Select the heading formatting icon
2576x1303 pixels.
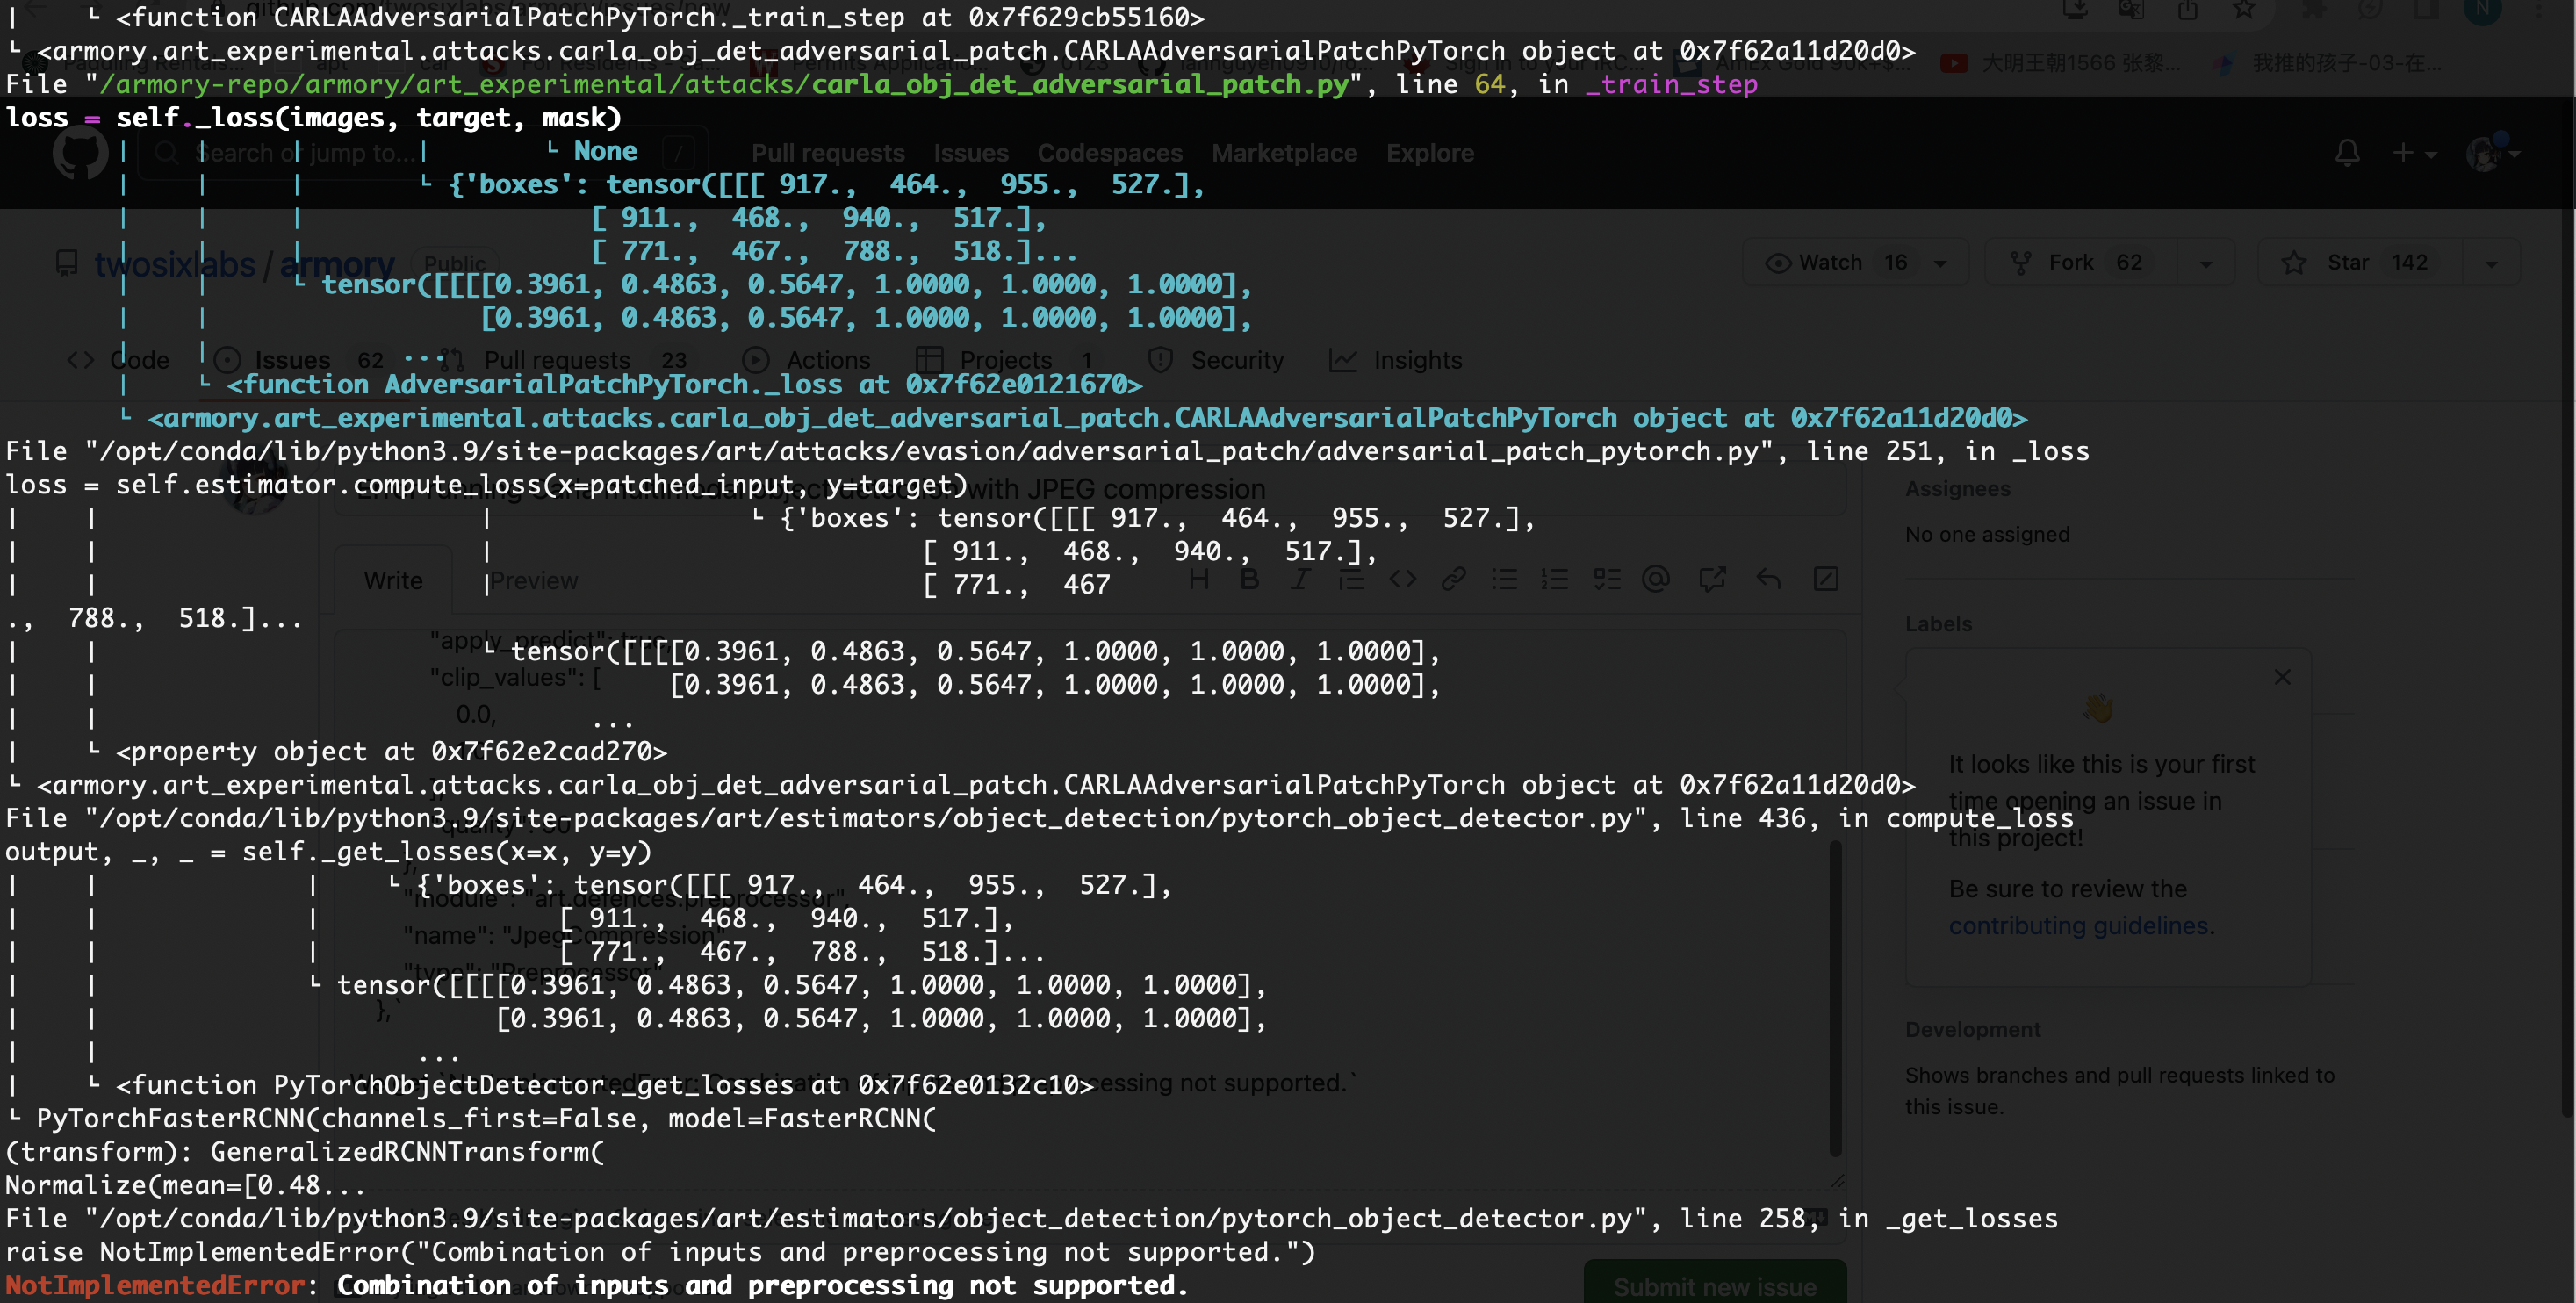point(1199,579)
